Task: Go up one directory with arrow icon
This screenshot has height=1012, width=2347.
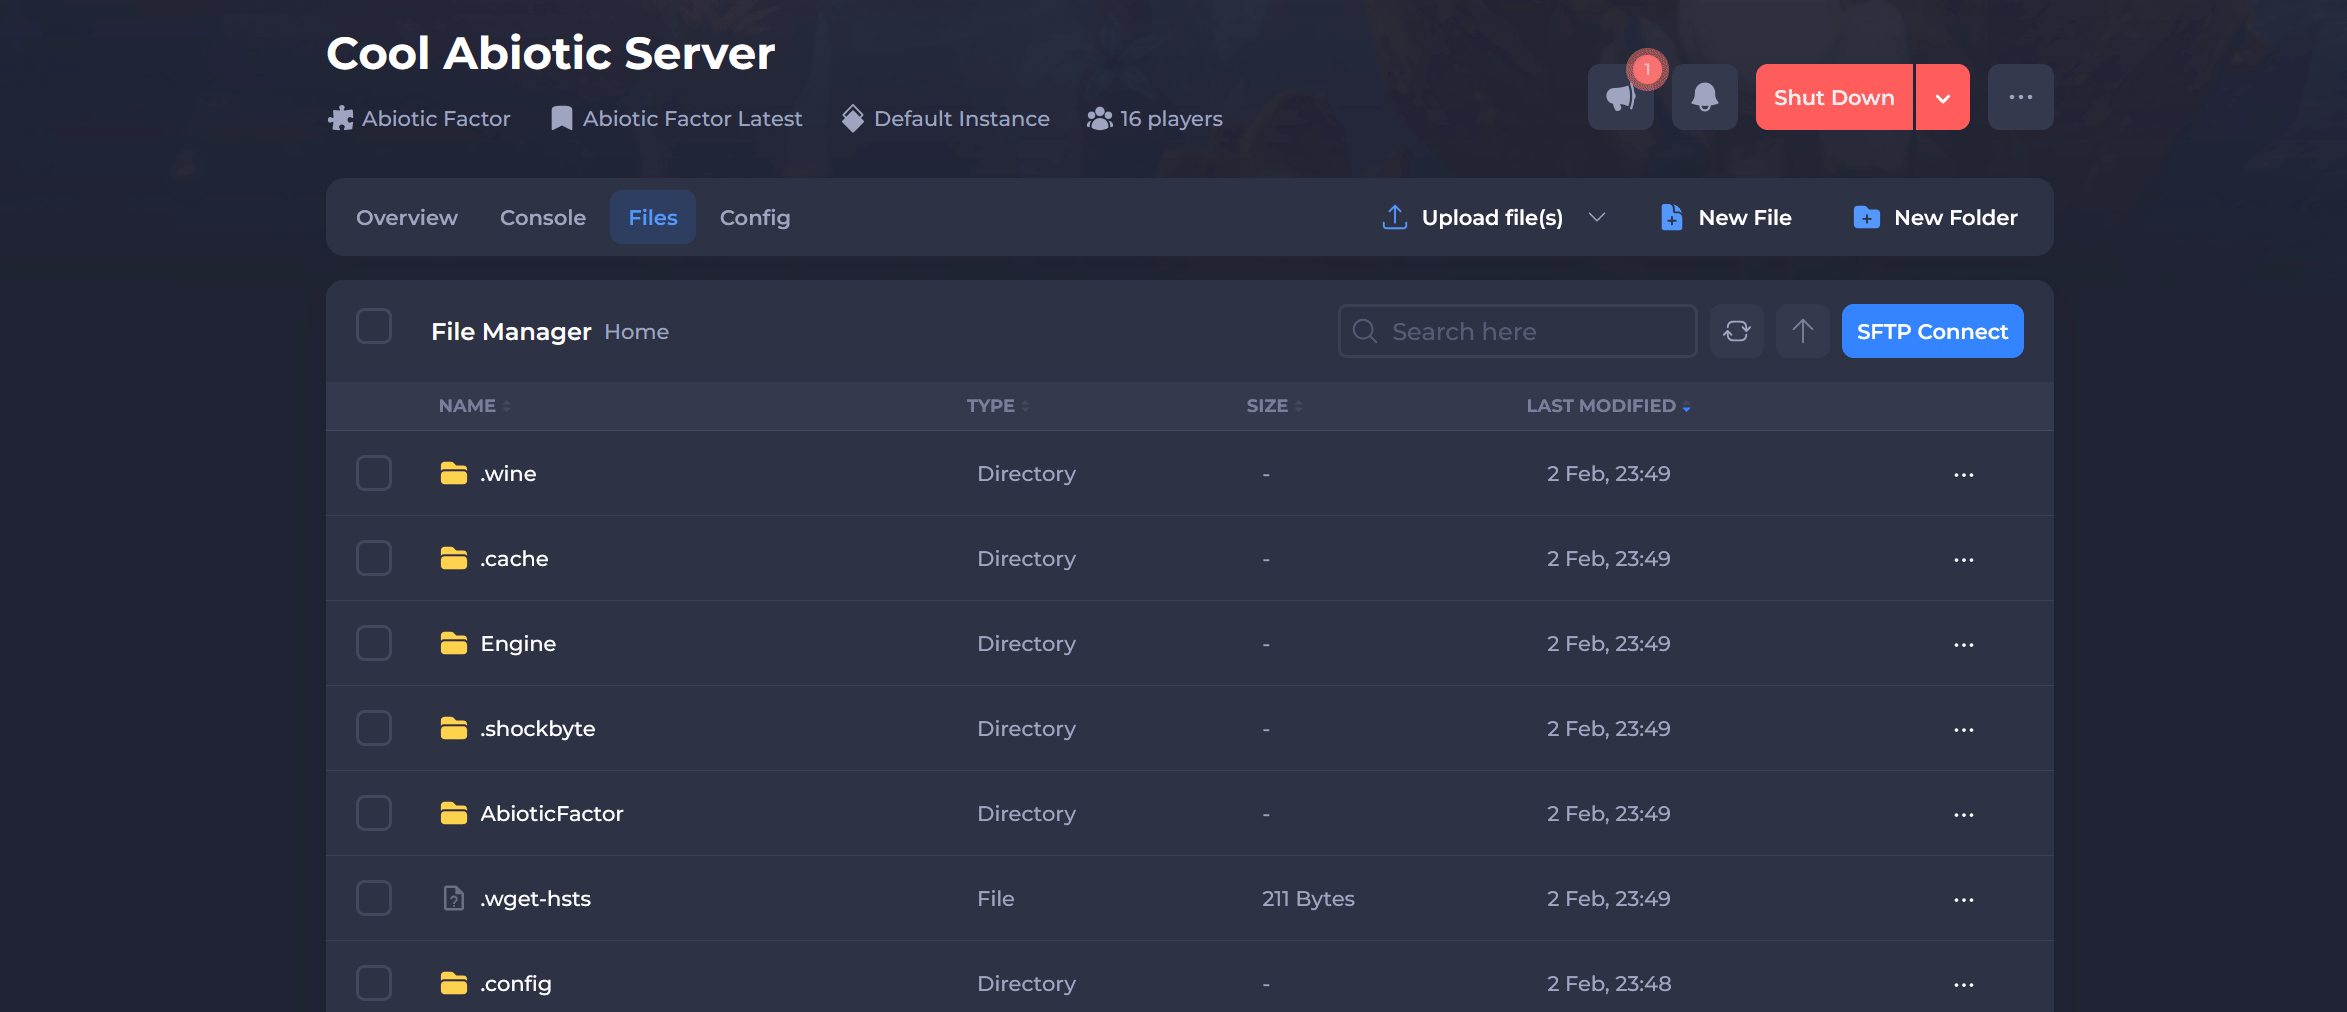Action: pyautogui.click(x=1802, y=331)
